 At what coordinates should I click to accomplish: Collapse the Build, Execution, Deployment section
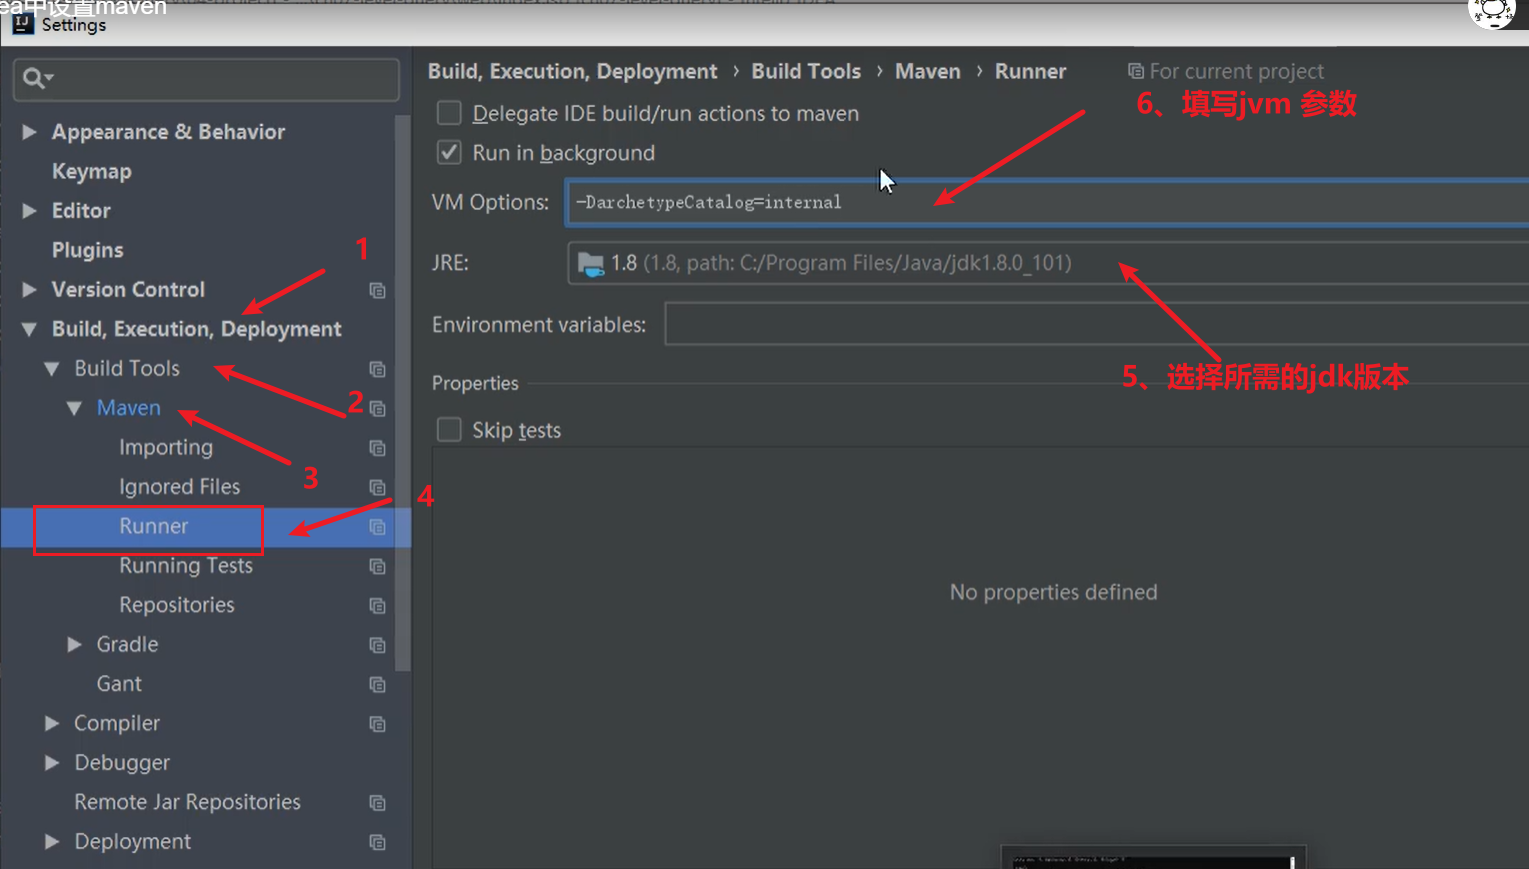[x=29, y=329]
